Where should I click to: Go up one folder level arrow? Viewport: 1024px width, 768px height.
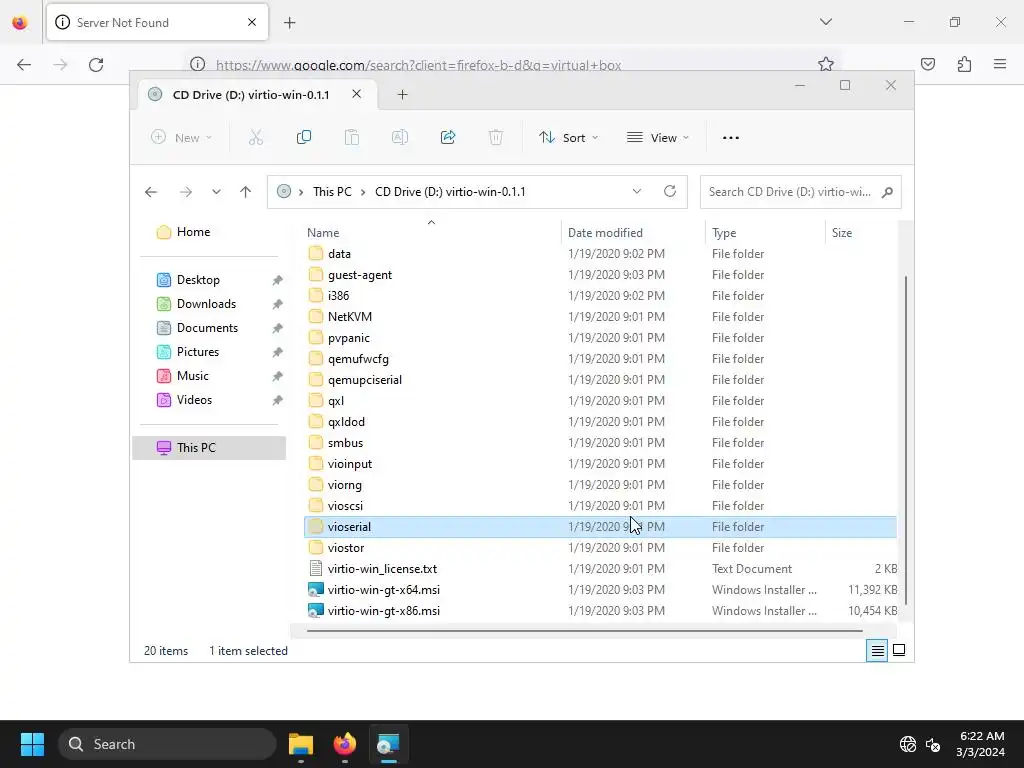click(246, 192)
